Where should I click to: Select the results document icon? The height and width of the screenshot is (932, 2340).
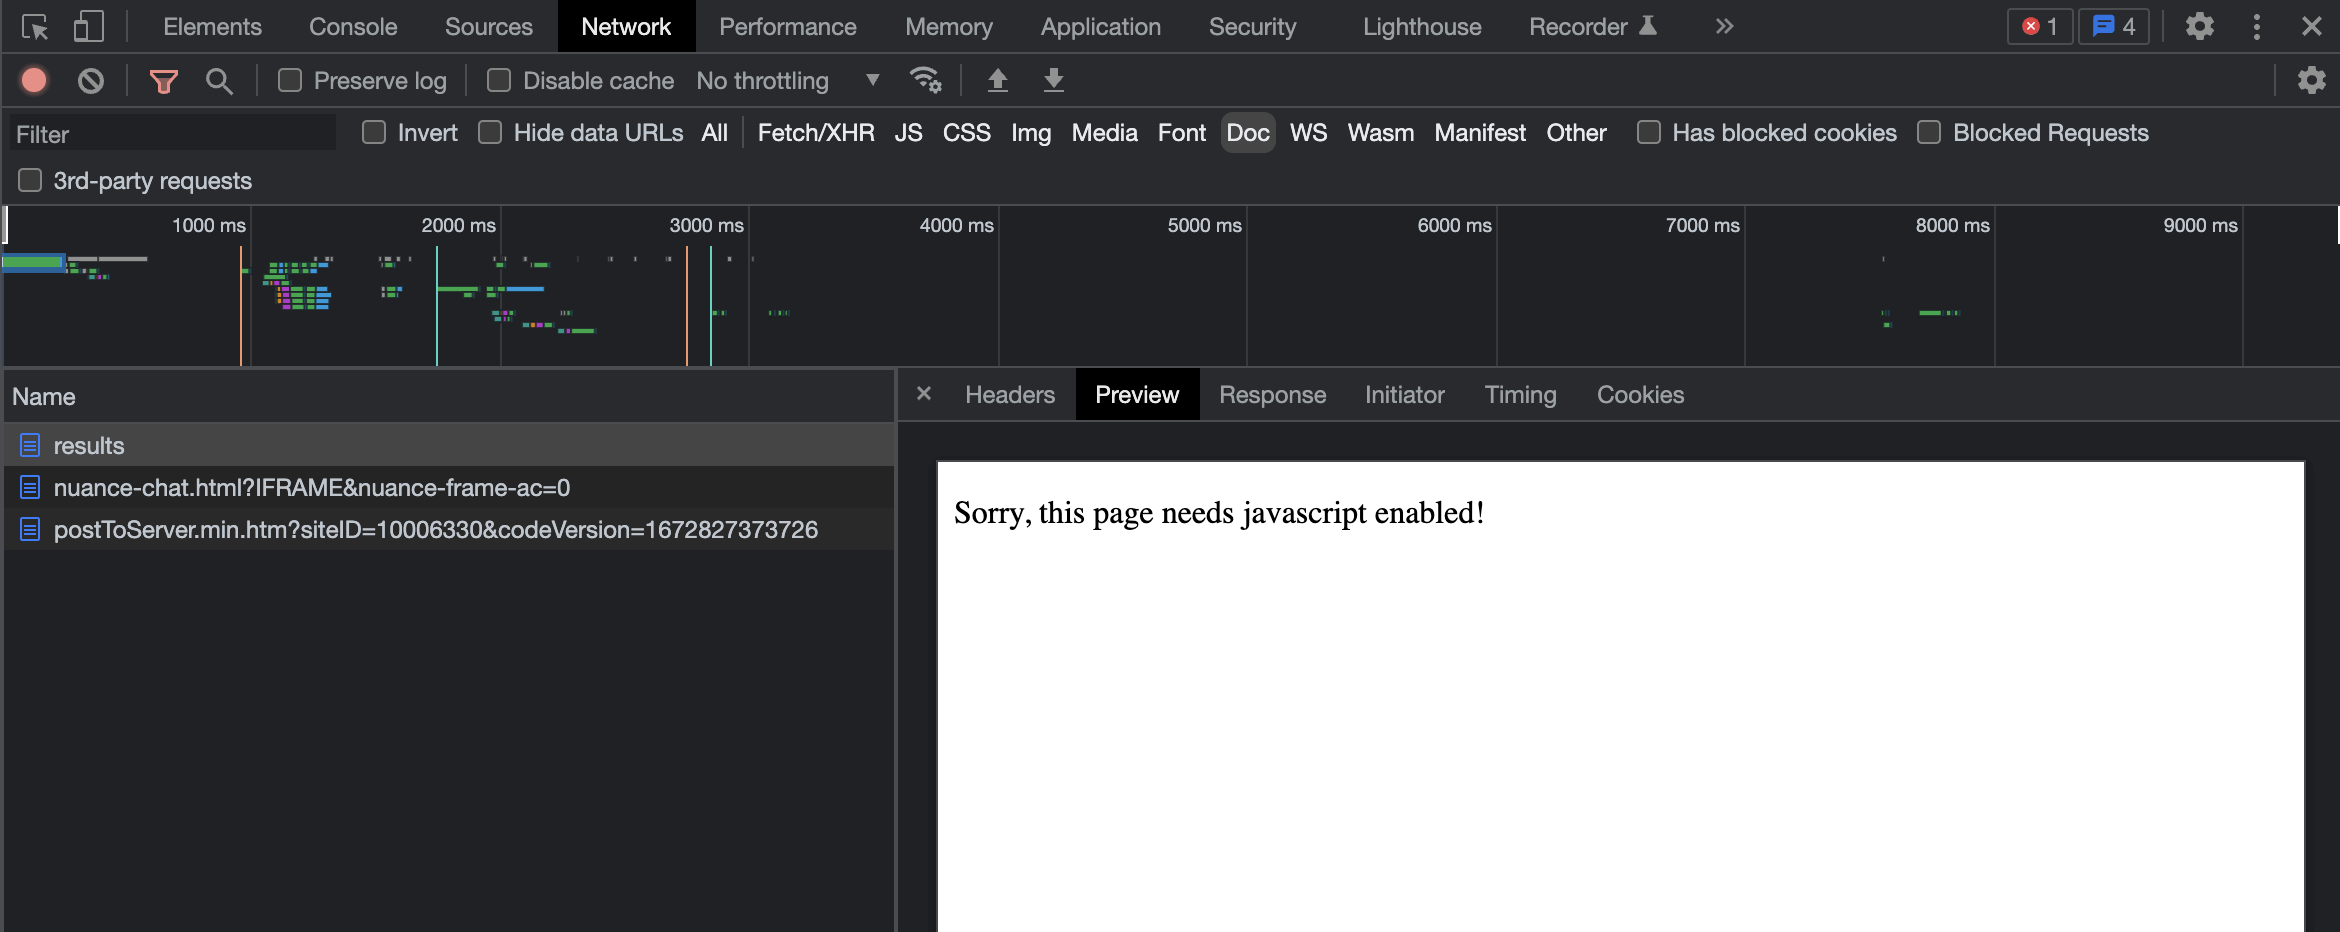pos(30,446)
